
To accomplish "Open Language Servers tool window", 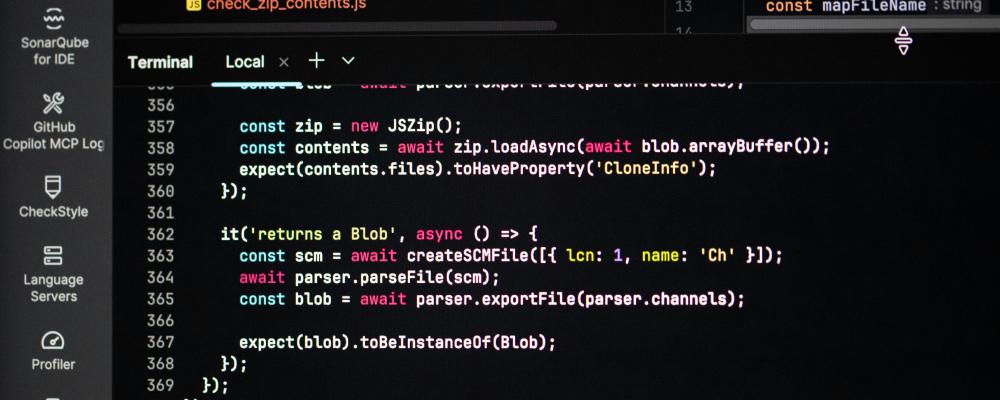I will coord(54,274).
